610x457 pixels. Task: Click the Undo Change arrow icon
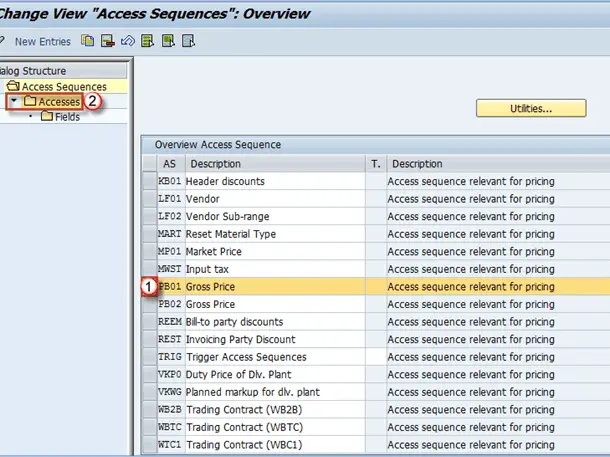tap(128, 41)
